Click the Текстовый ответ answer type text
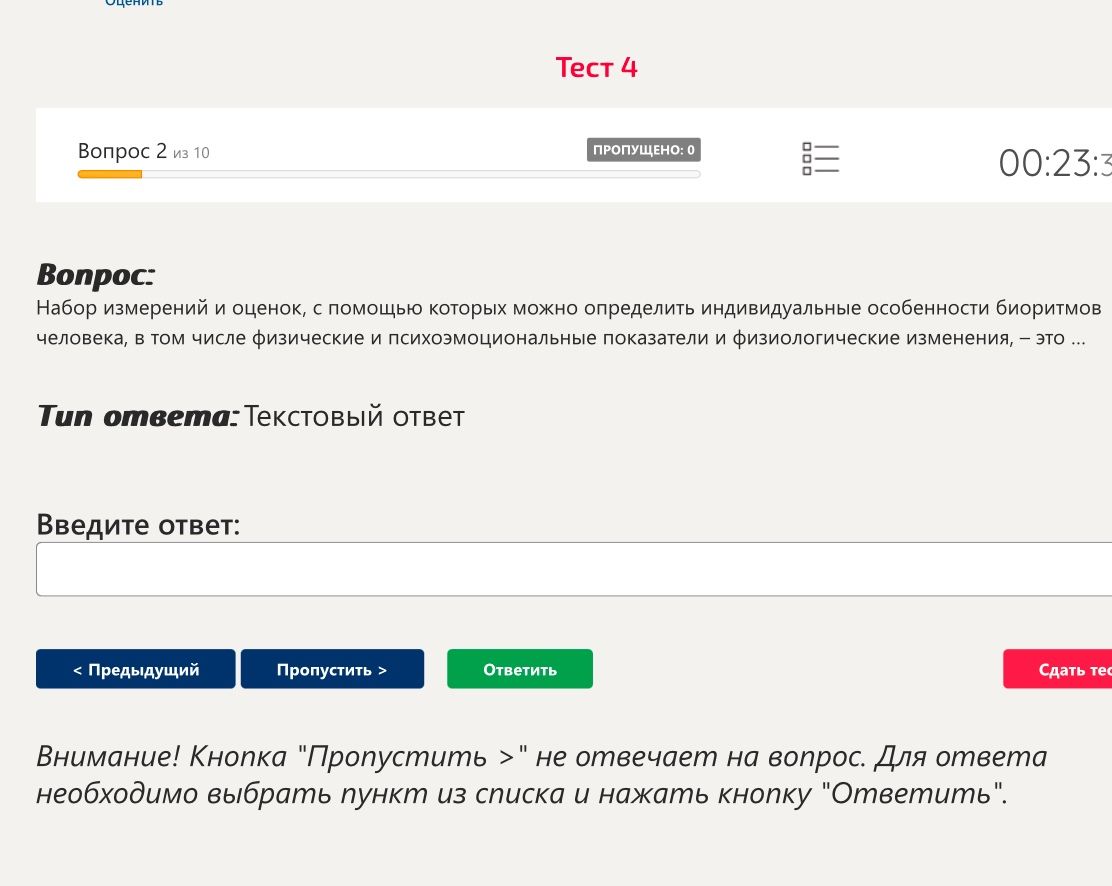 tap(354, 416)
